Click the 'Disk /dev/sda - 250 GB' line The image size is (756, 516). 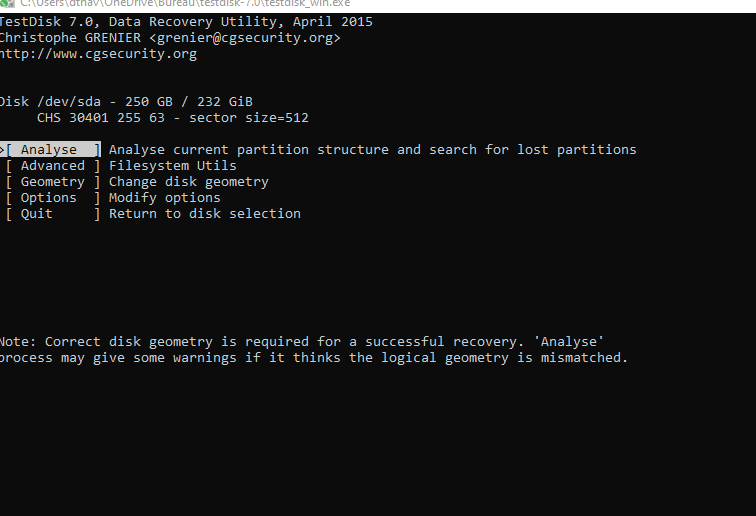(x=126, y=102)
